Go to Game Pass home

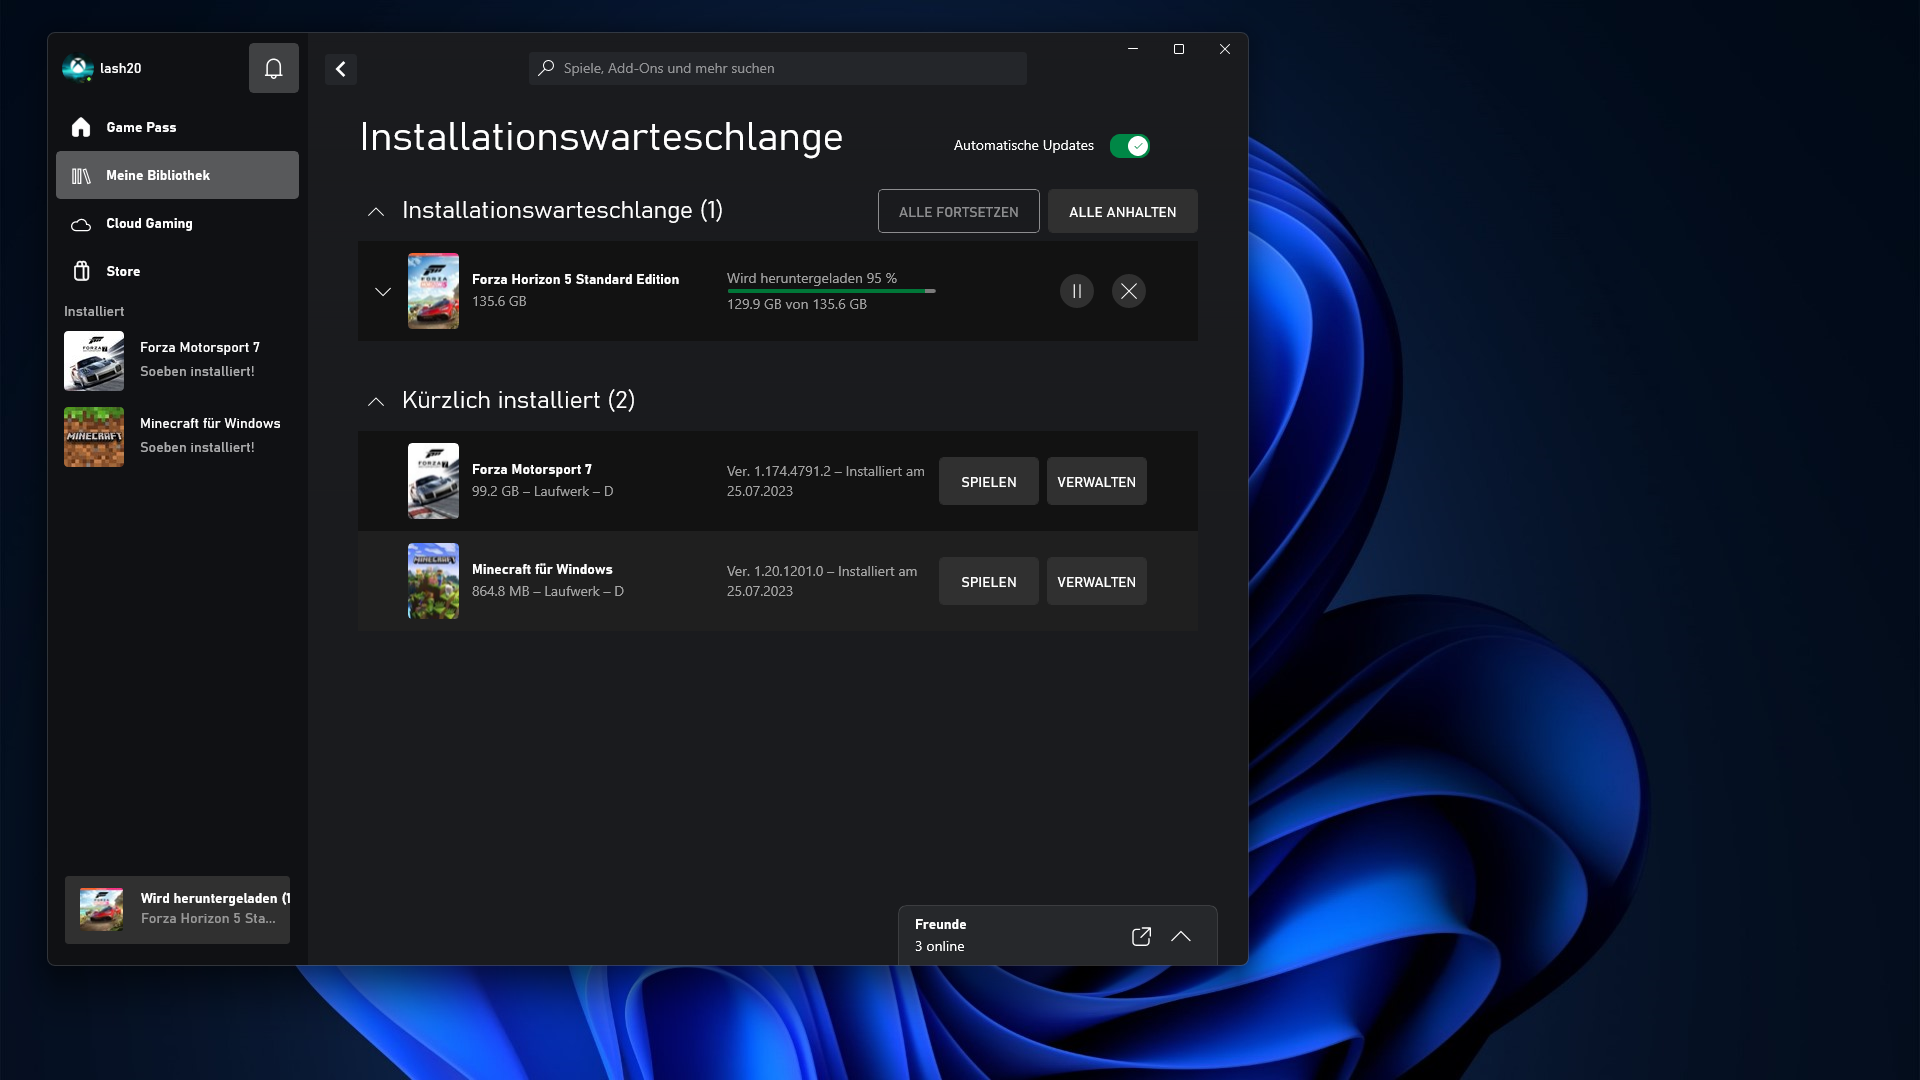(141, 127)
